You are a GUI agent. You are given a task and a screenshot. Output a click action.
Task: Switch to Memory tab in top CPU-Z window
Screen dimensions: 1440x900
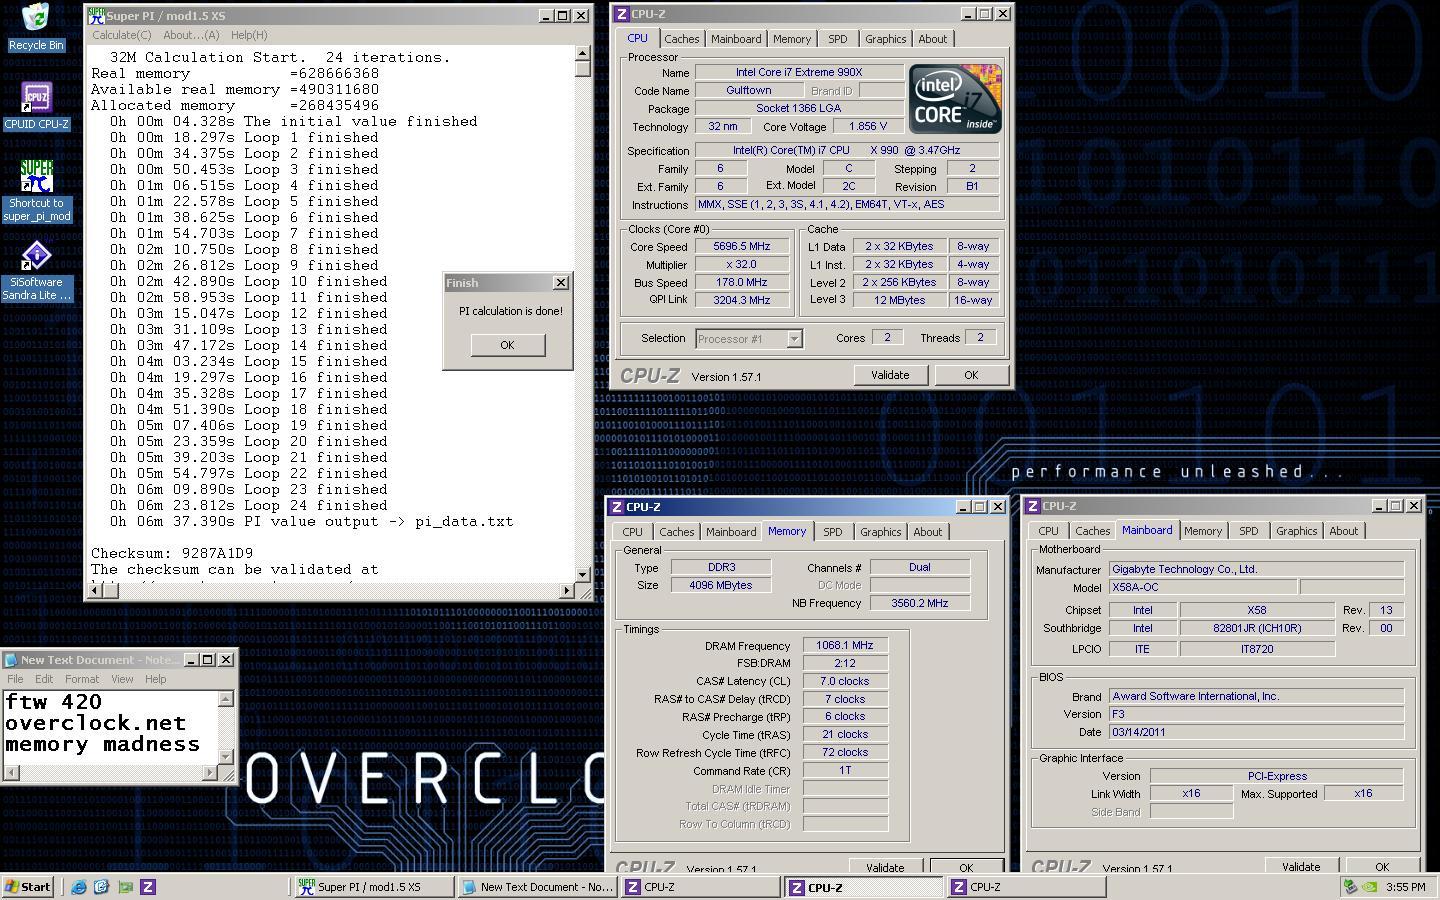pyautogui.click(x=791, y=39)
